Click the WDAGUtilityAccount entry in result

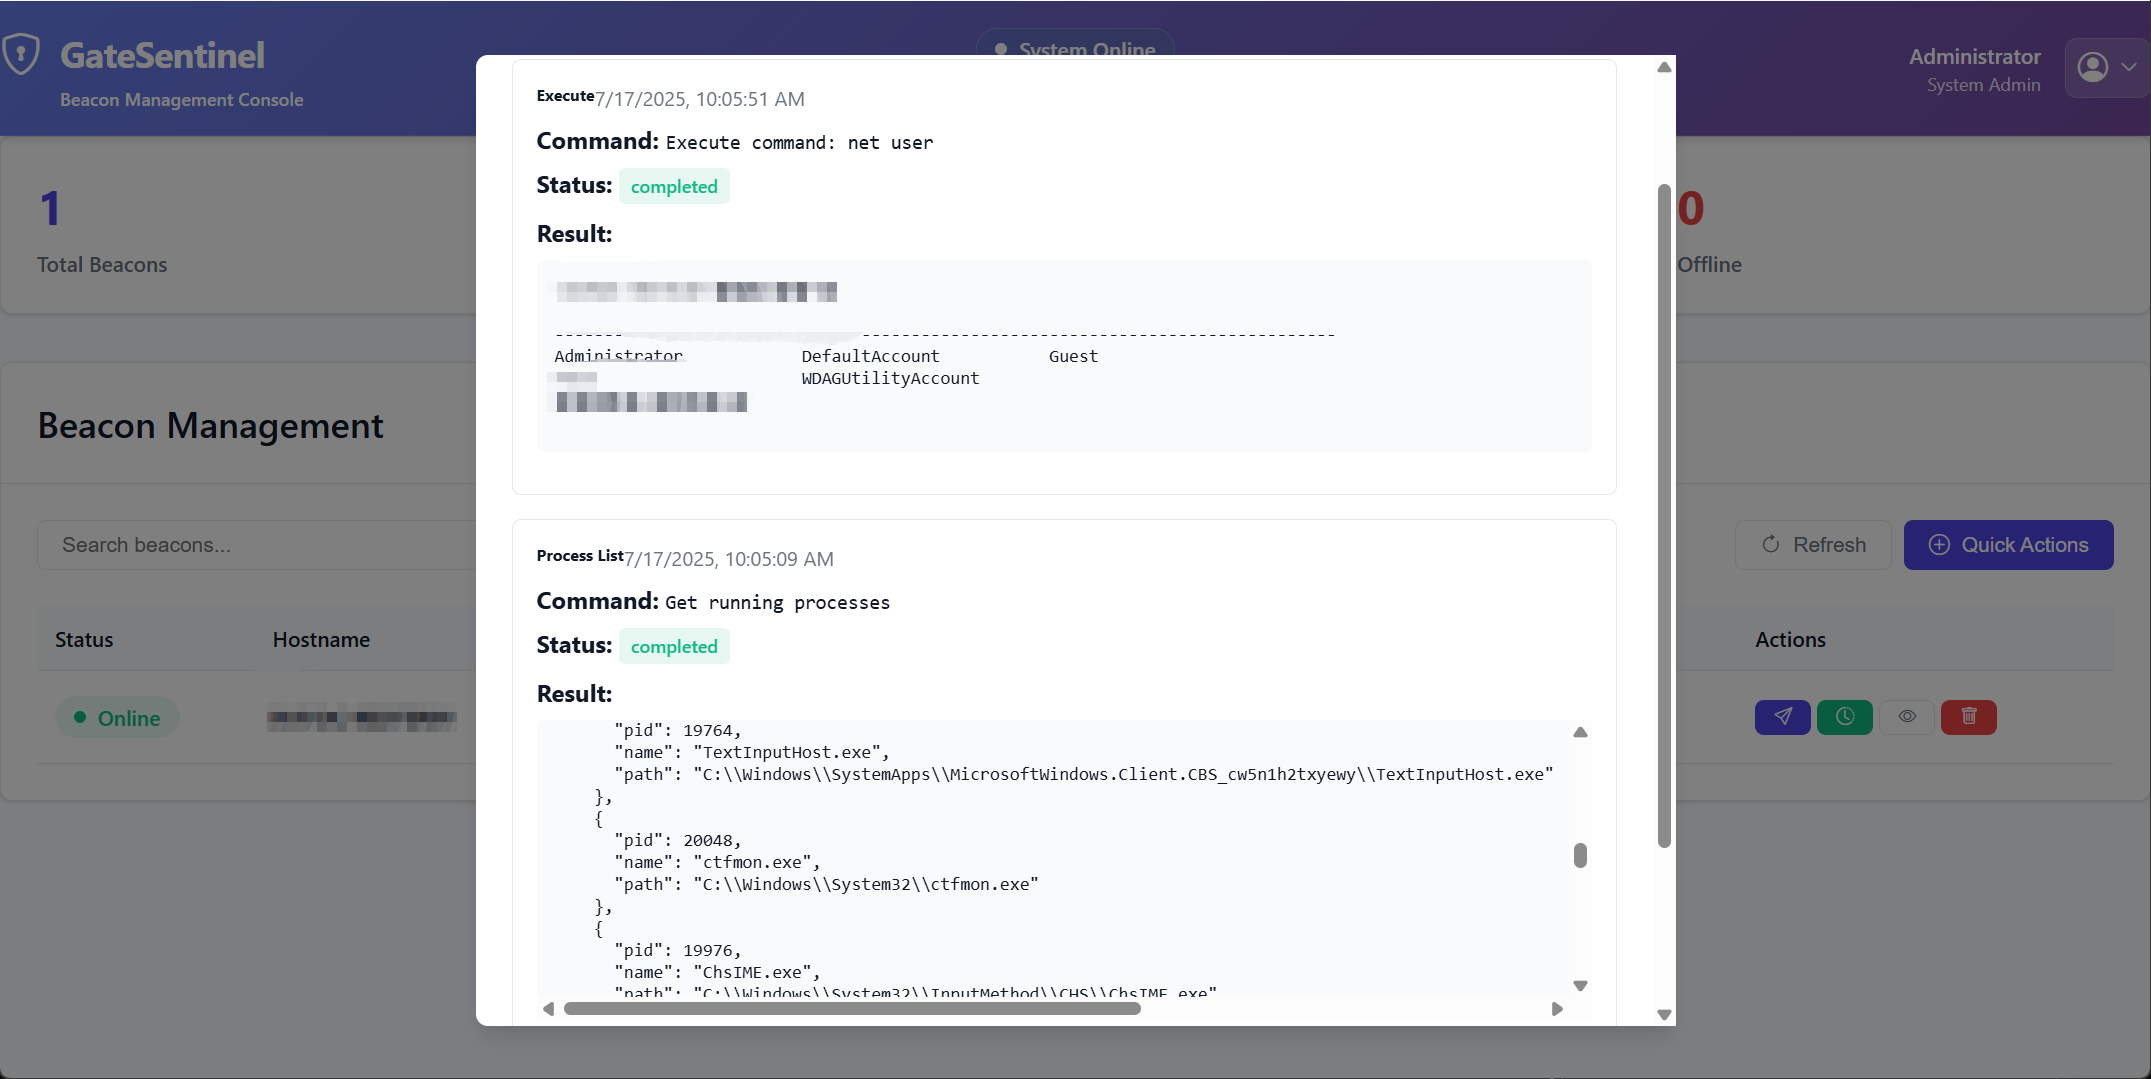click(890, 378)
